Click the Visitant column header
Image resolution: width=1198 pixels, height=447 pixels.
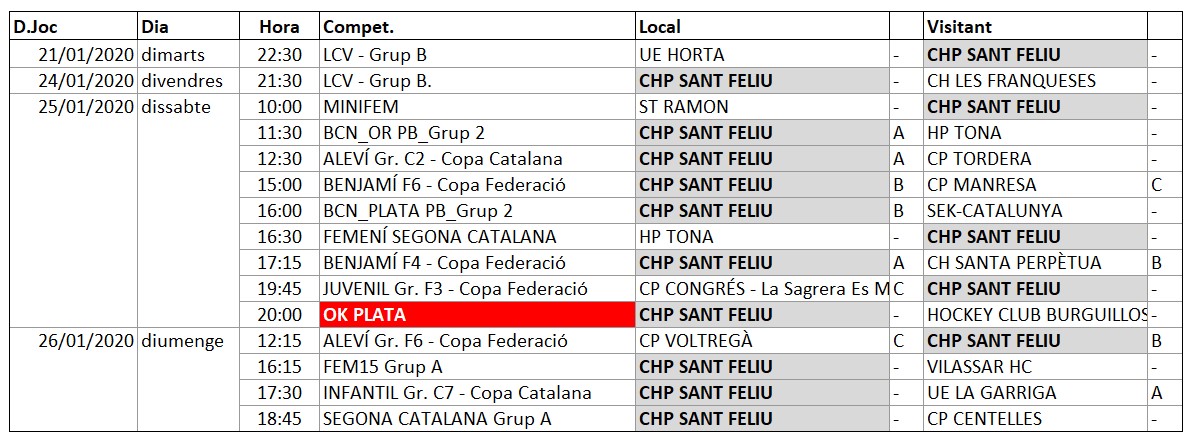pyautogui.click(x=1035, y=28)
